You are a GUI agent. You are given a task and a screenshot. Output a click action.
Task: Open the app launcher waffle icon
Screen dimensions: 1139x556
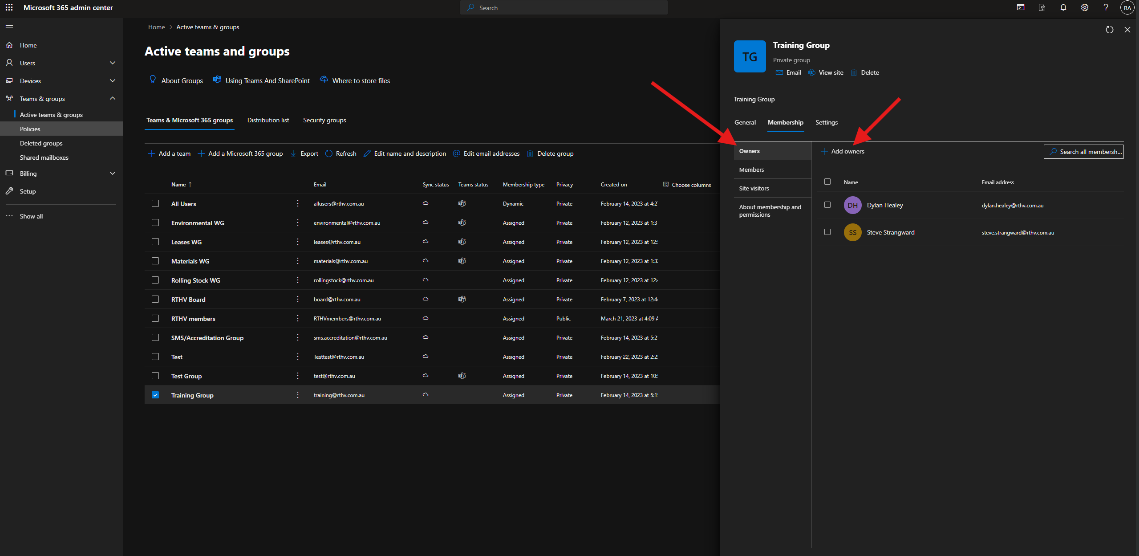9,7
